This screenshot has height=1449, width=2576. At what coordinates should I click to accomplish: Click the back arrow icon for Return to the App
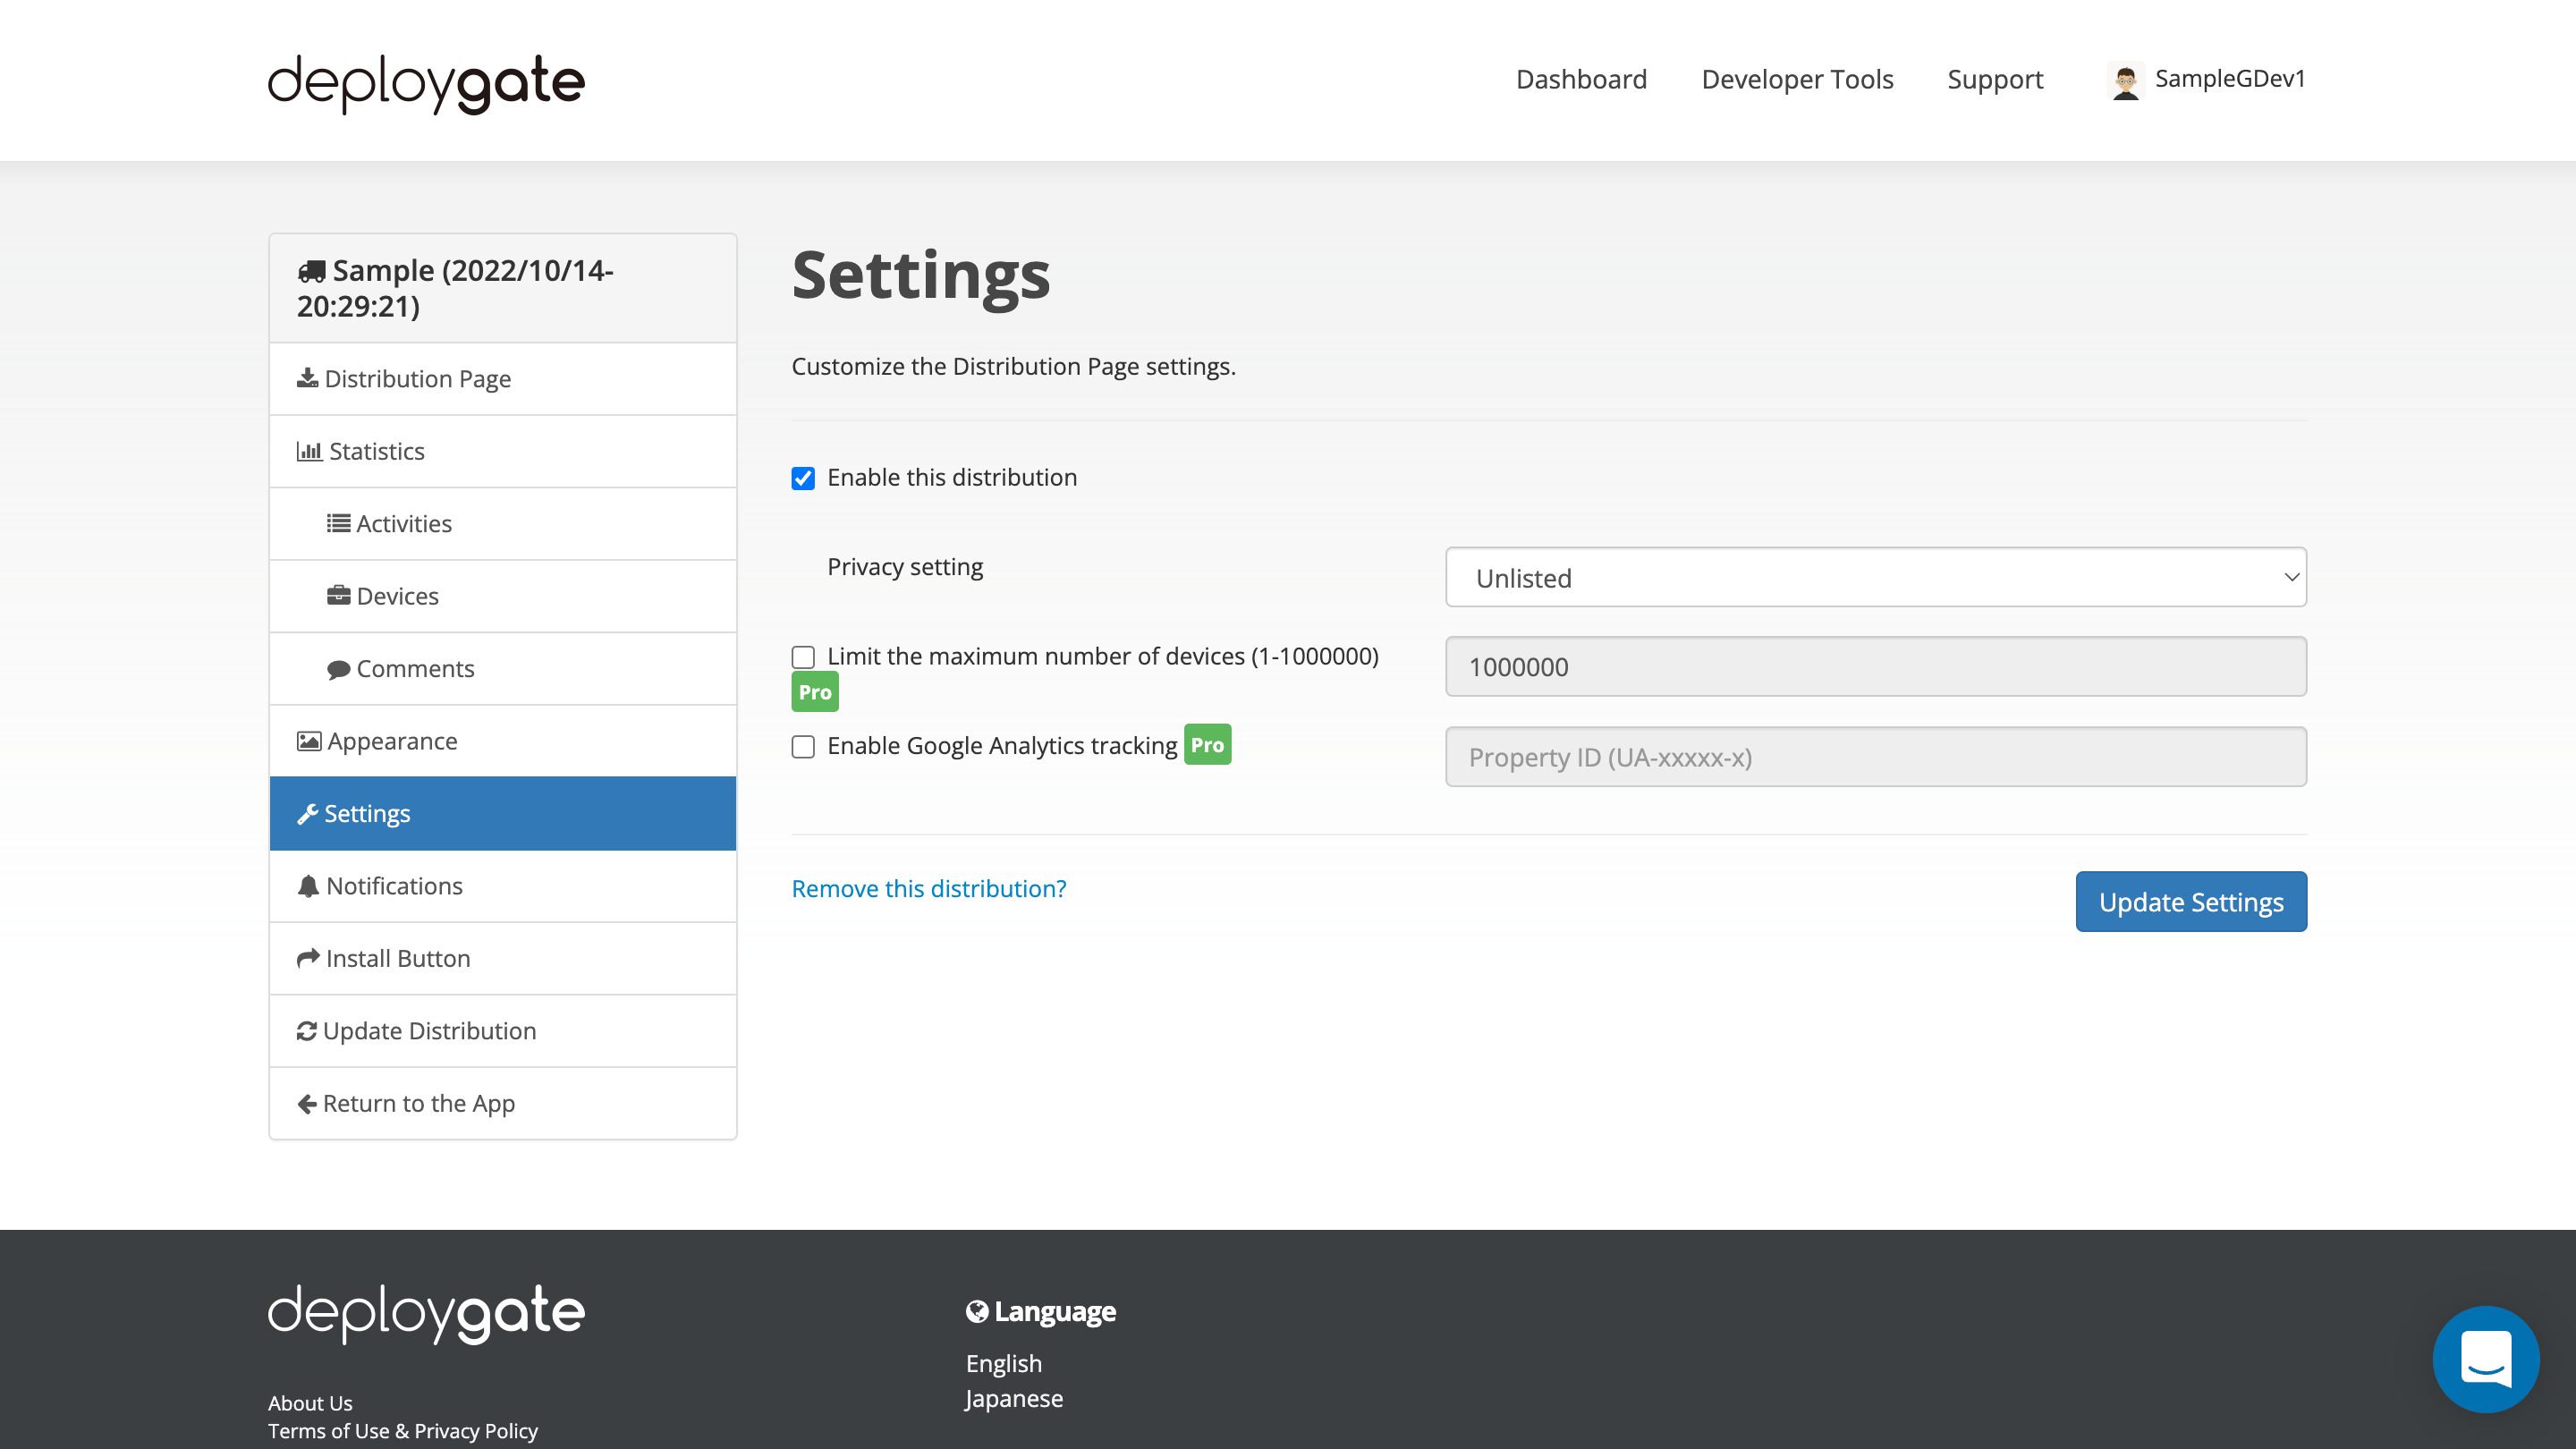pyautogui.click(x=306, y=1103)
